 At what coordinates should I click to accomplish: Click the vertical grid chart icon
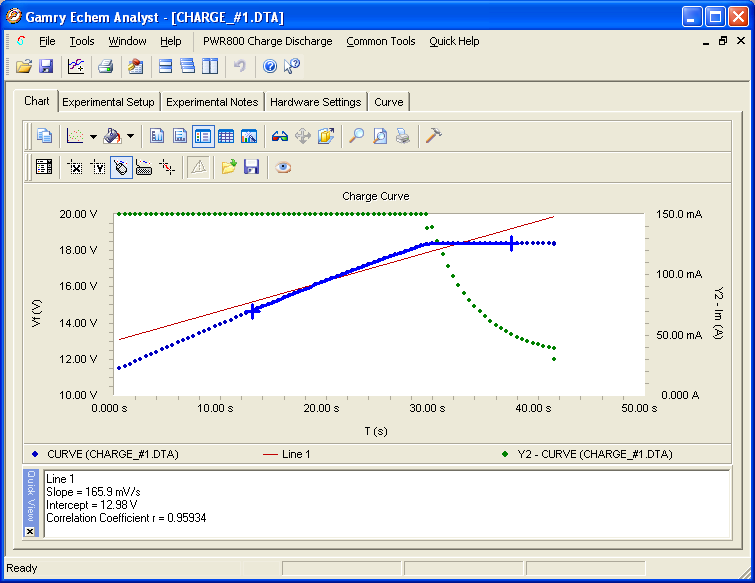point(157,136)
